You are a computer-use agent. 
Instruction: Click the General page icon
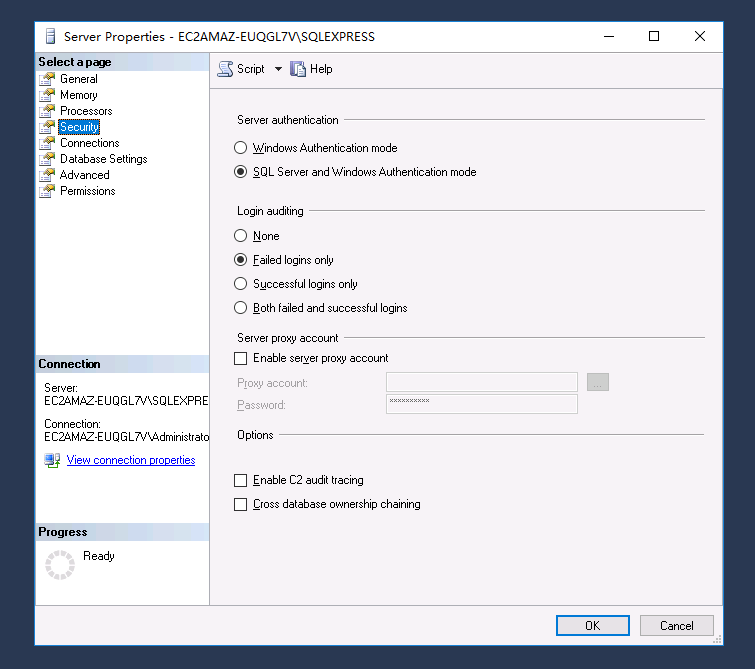pos(47,79)
